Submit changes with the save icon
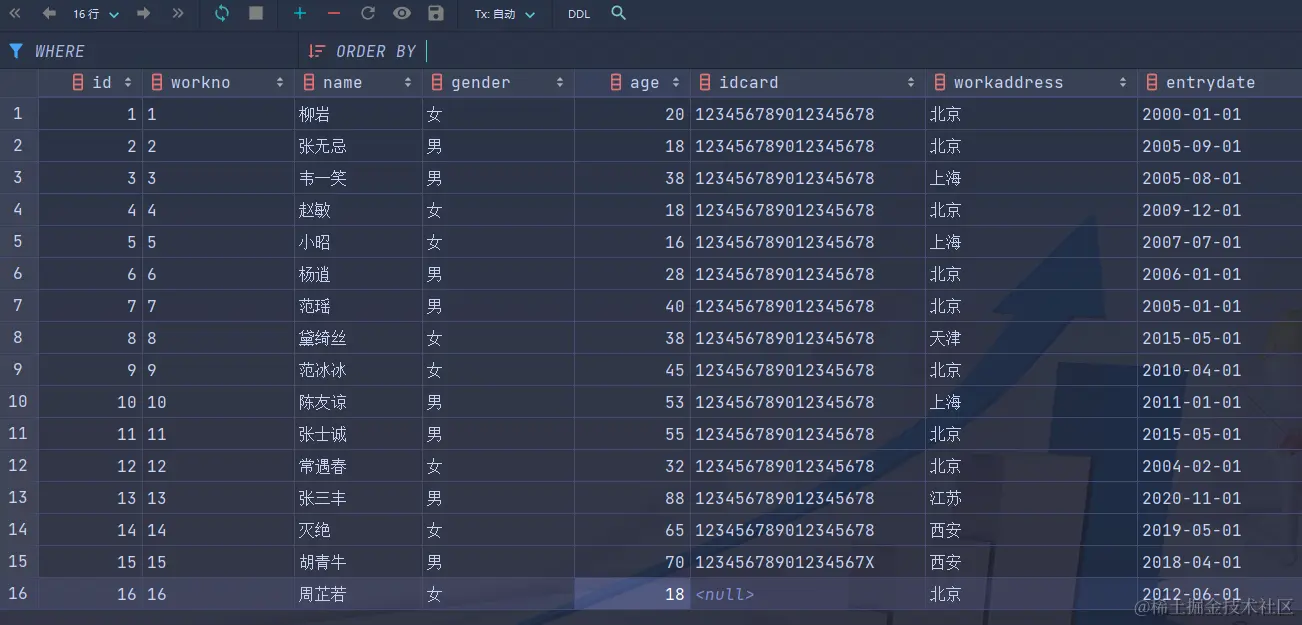The width and height of the screenshot is (1302, 625). click(x=435, y=14)
